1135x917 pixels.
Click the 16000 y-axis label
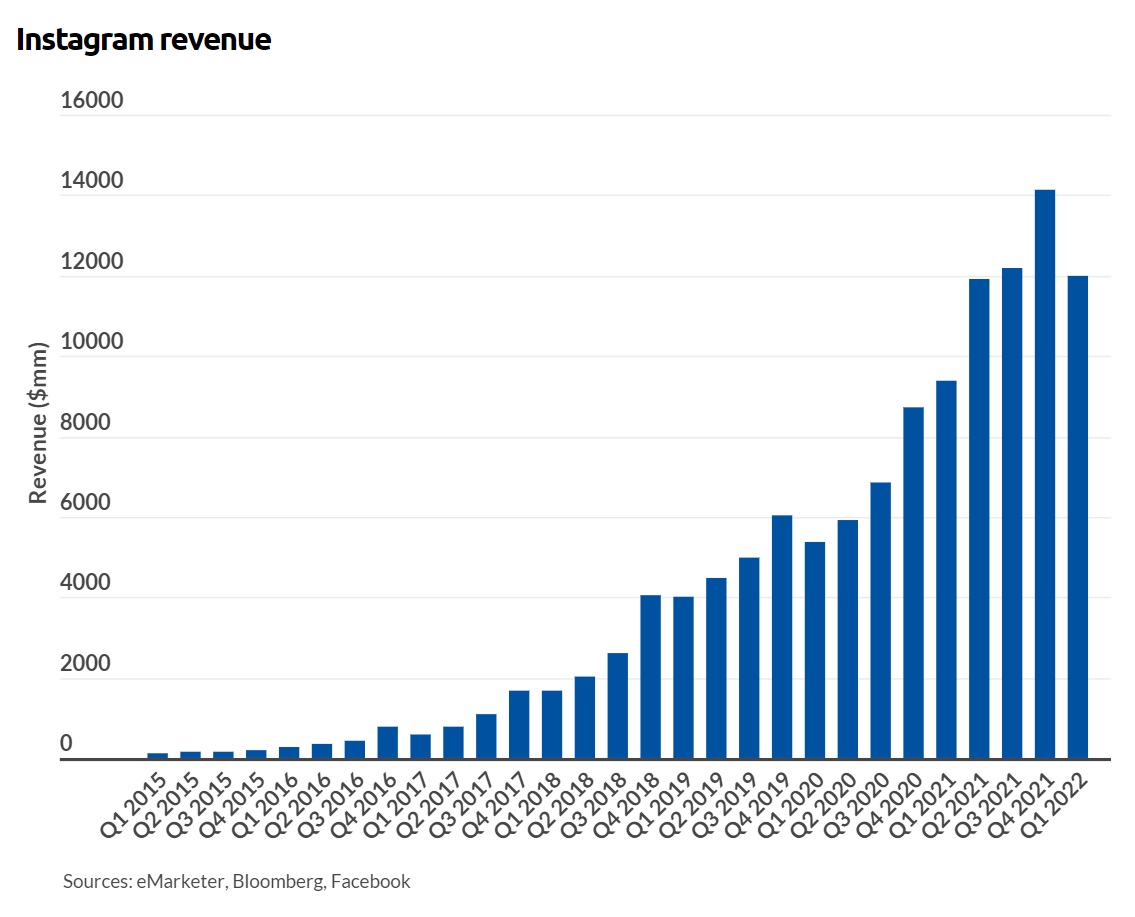[x=91, y=101]
